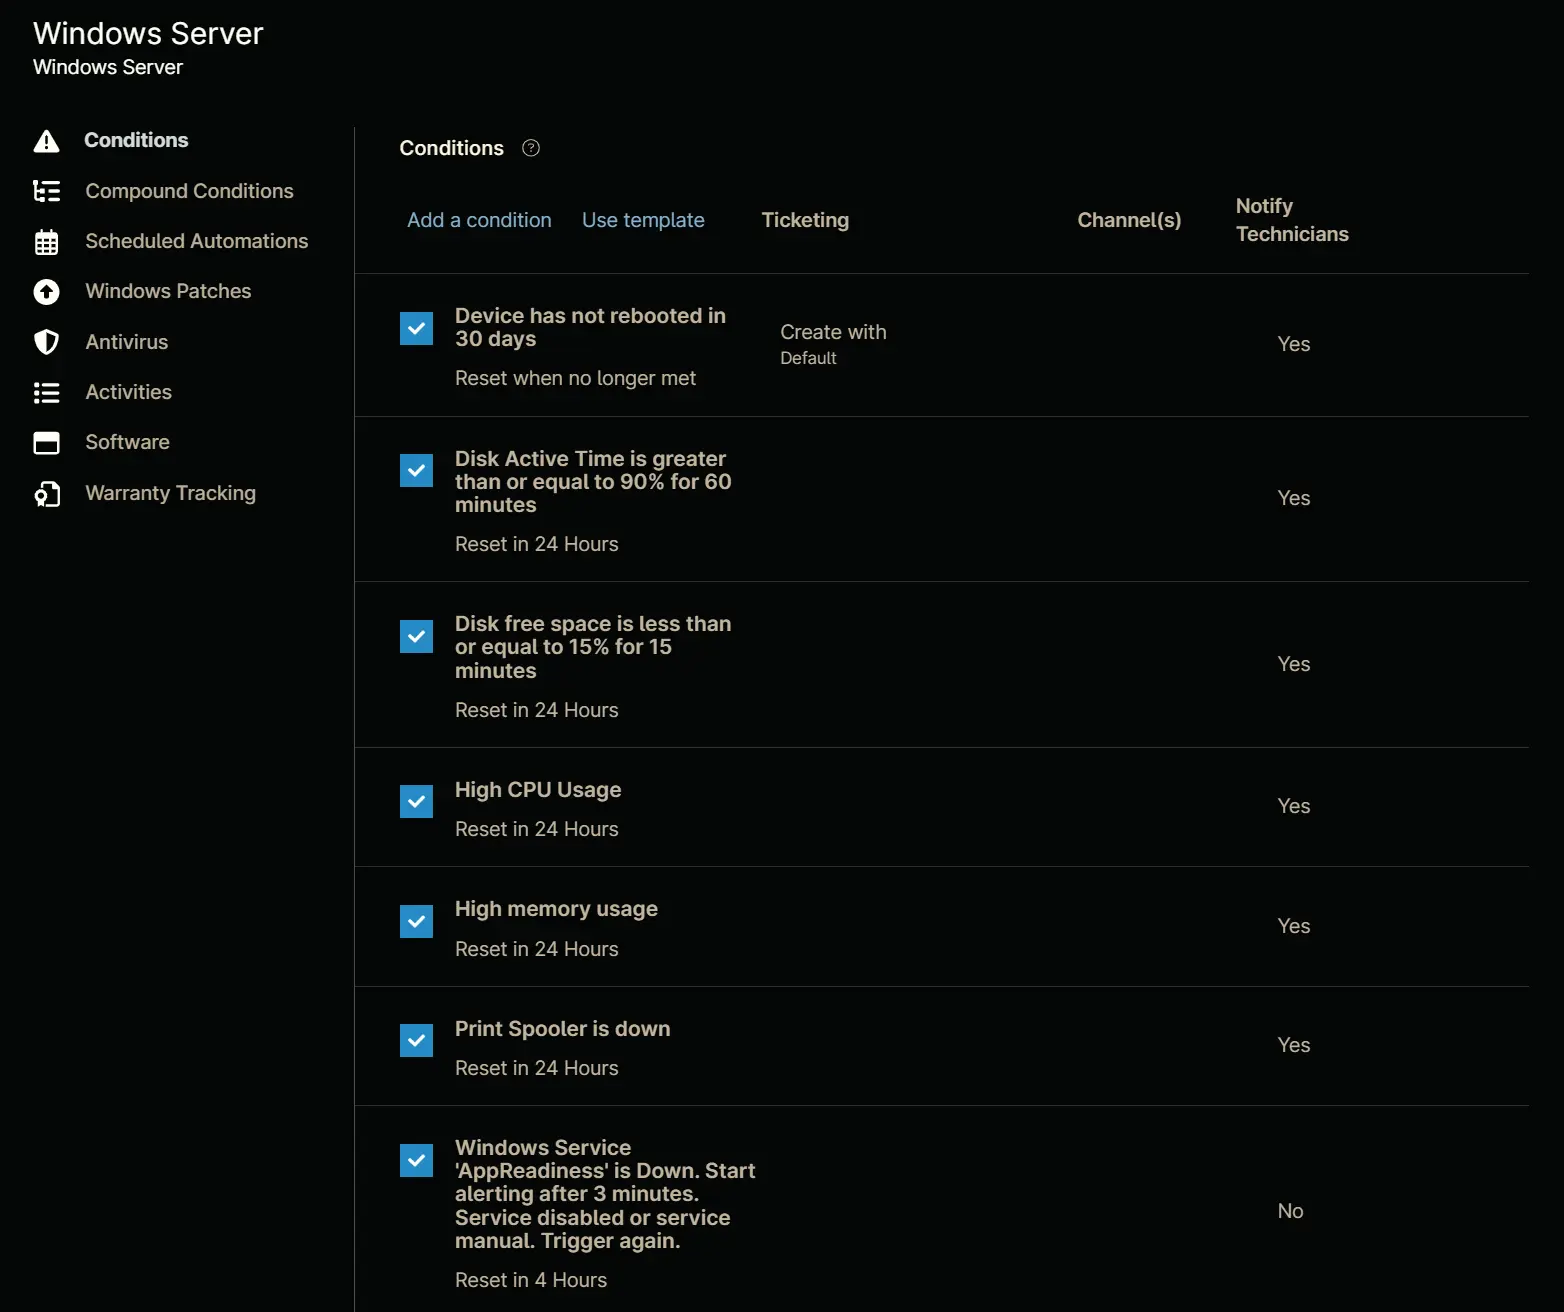Viewport: 1564px width, 1312px height.
Task: Click the Conditions warning triangle icon
Action: pyautogui.click(x=46, y=141)
